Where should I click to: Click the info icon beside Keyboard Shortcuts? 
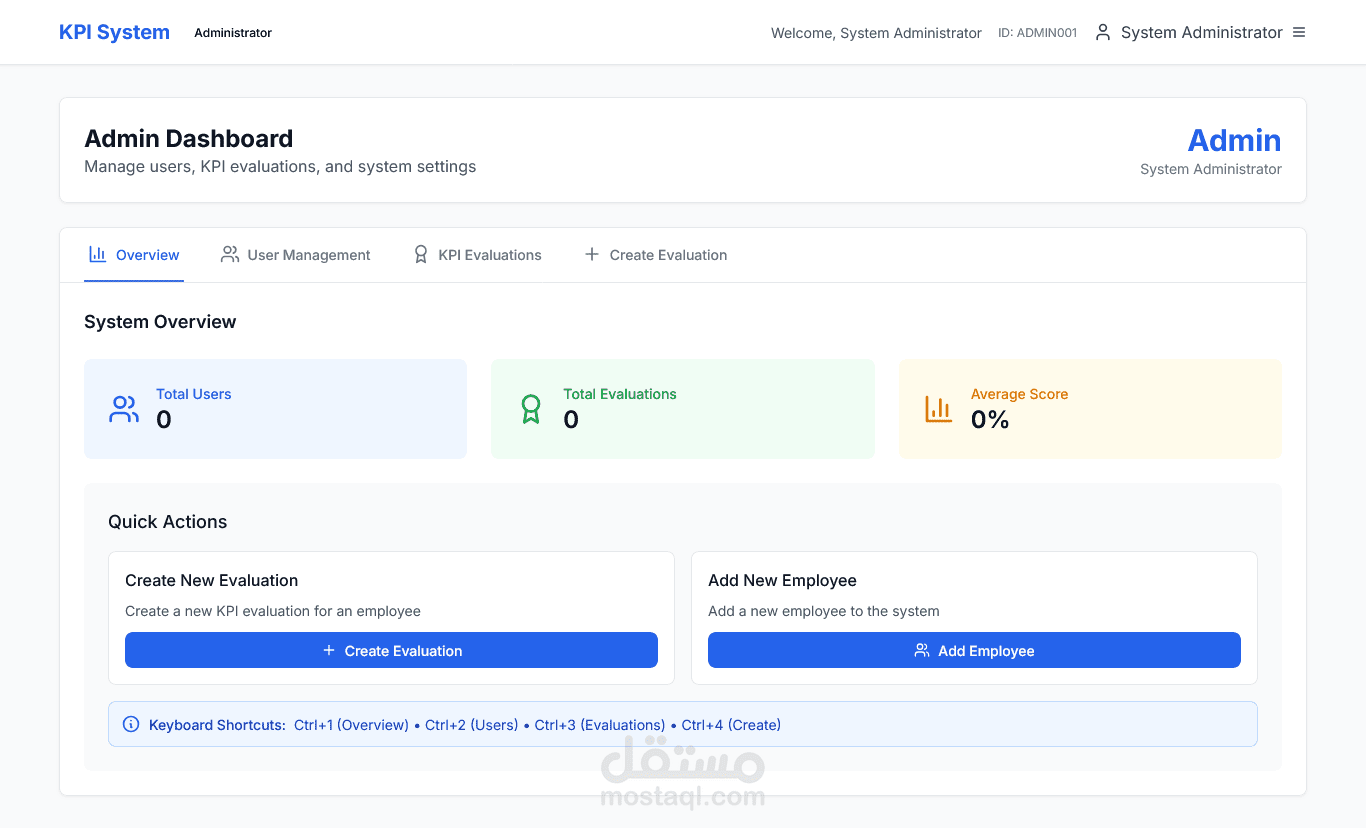click(131, 724)
